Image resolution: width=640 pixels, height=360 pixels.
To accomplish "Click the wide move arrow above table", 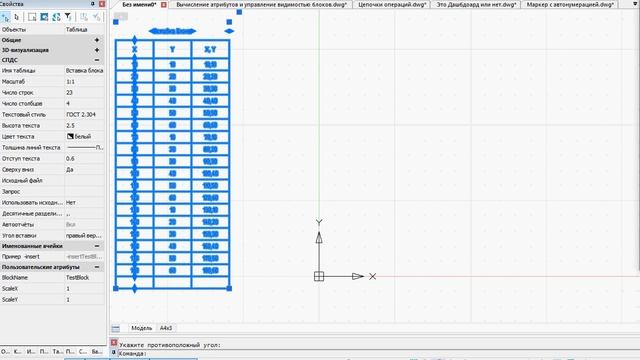I will pyautogui.click(x=172, y=31).
